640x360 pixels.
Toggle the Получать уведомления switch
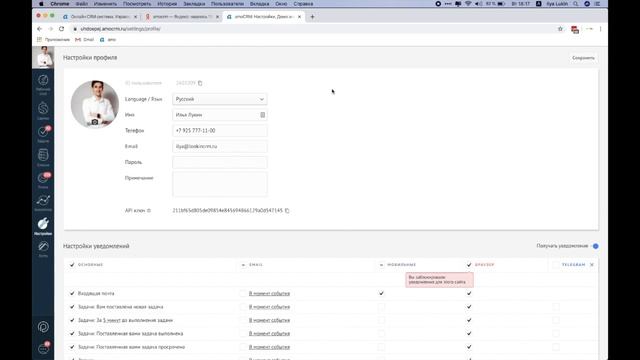tap(595, 246)
